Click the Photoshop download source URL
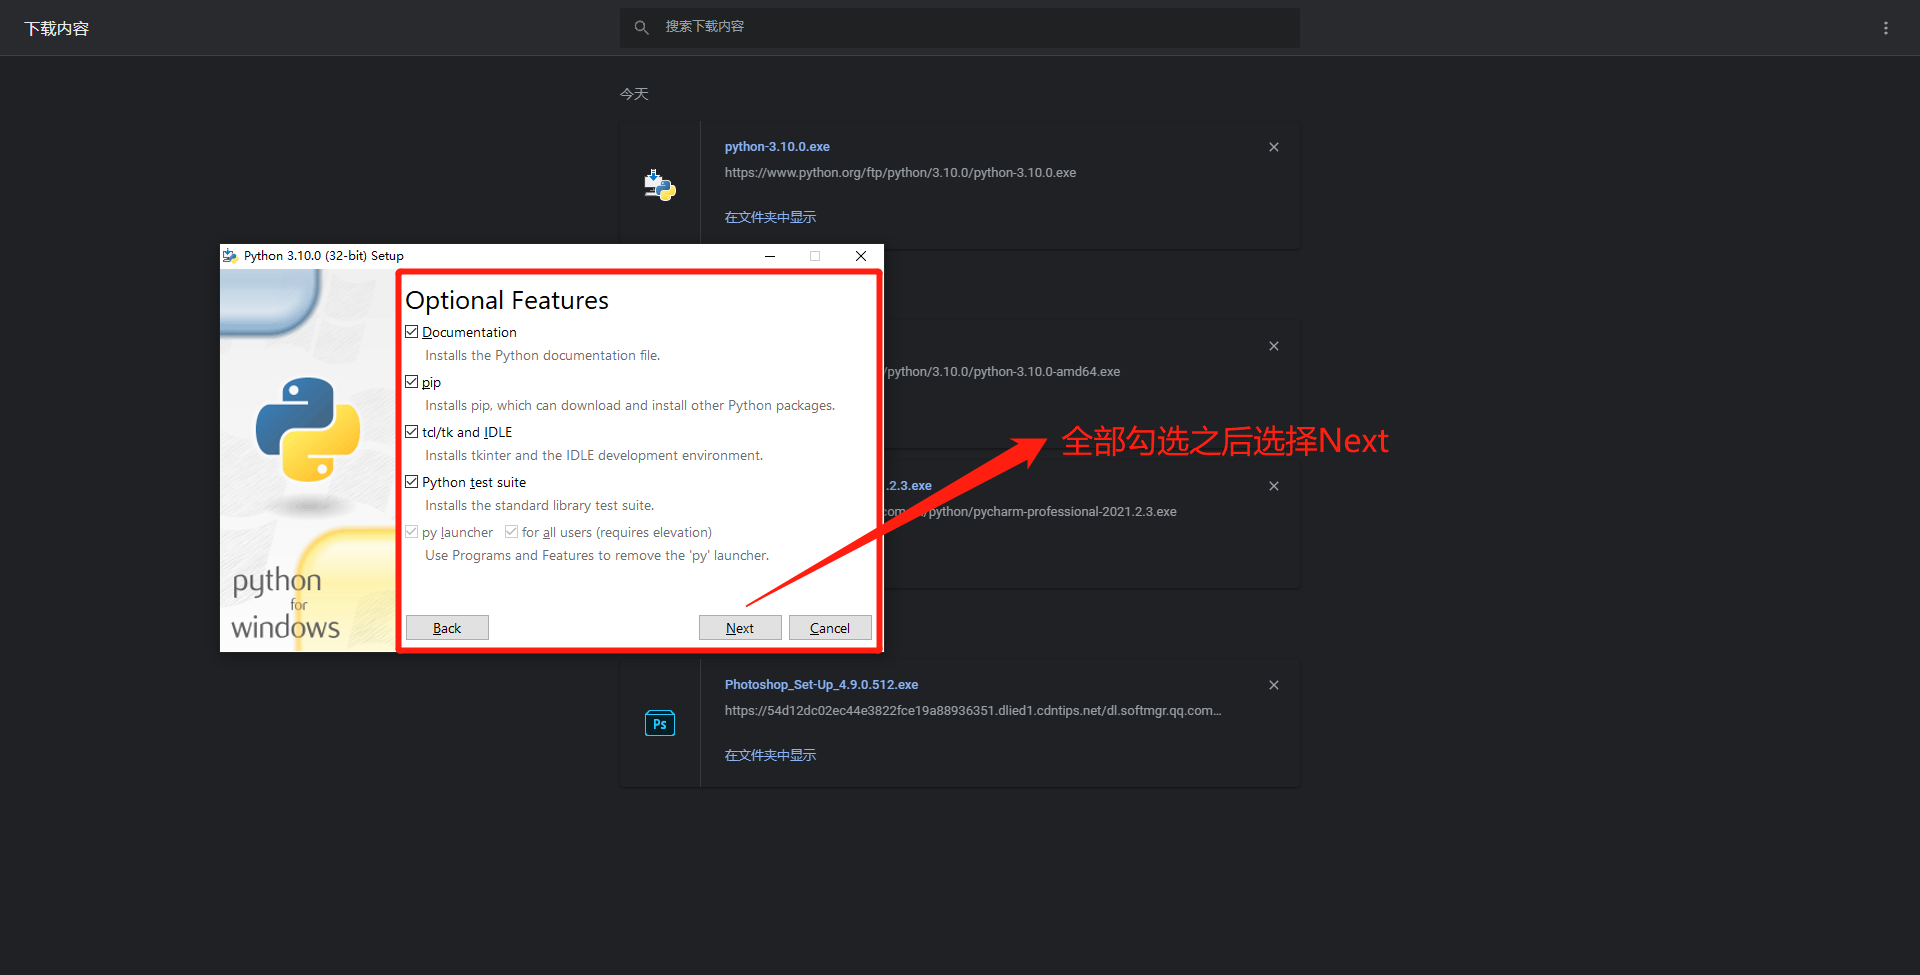The height and width of the screenshot is (975, 1920). click(973, 711)
